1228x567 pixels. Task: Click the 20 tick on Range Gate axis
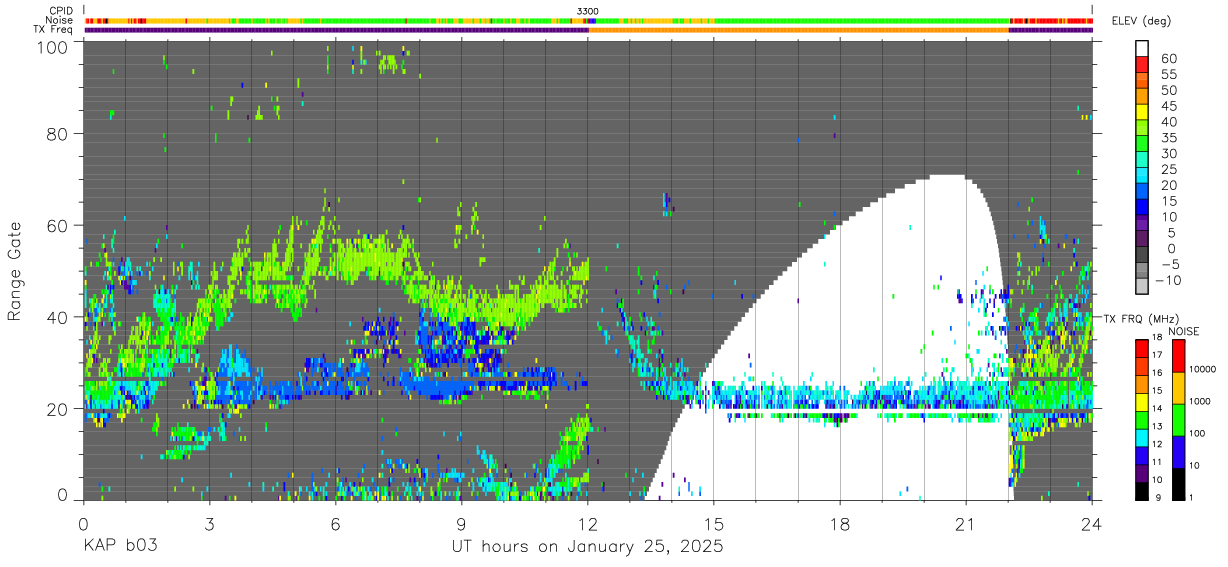click(58, 408)
